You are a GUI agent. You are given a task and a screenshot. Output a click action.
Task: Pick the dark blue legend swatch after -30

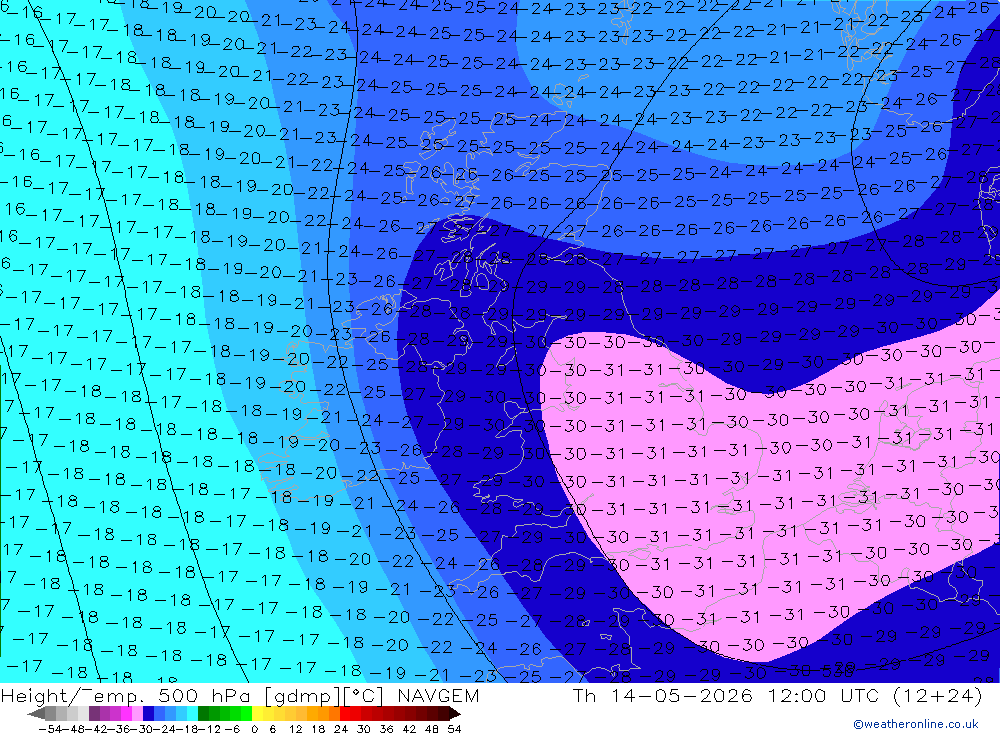148,714
